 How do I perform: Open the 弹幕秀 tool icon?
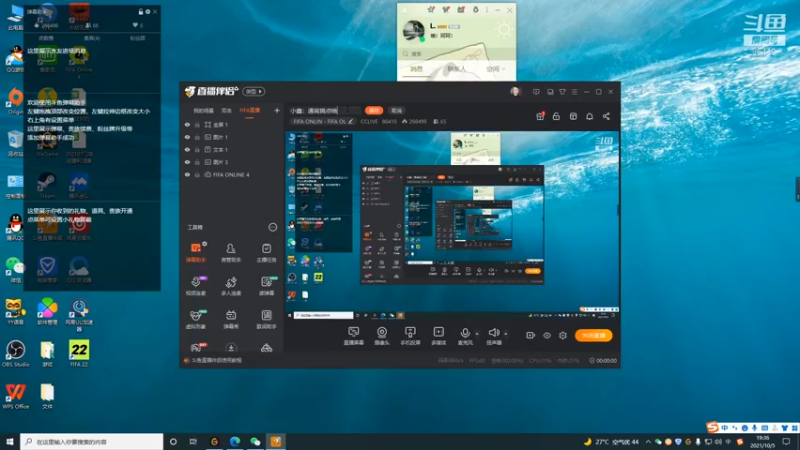point(231,319)
